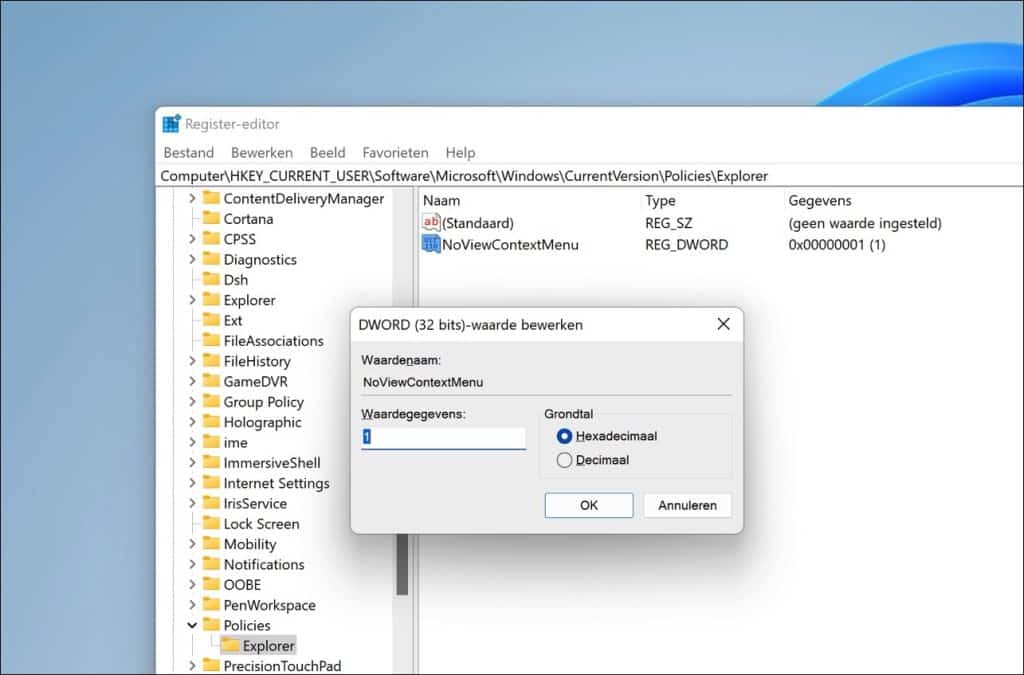
Task: Select the OOBE folder icon
Action: pos(212,584)
